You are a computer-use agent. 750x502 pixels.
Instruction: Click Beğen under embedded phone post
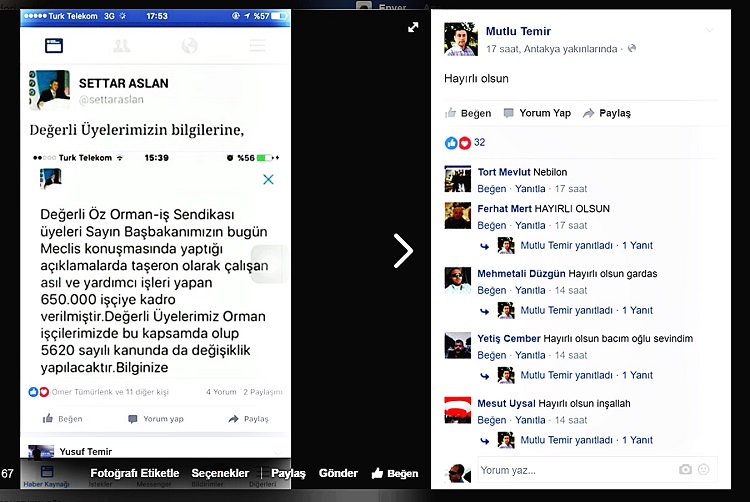coord(63,419)
